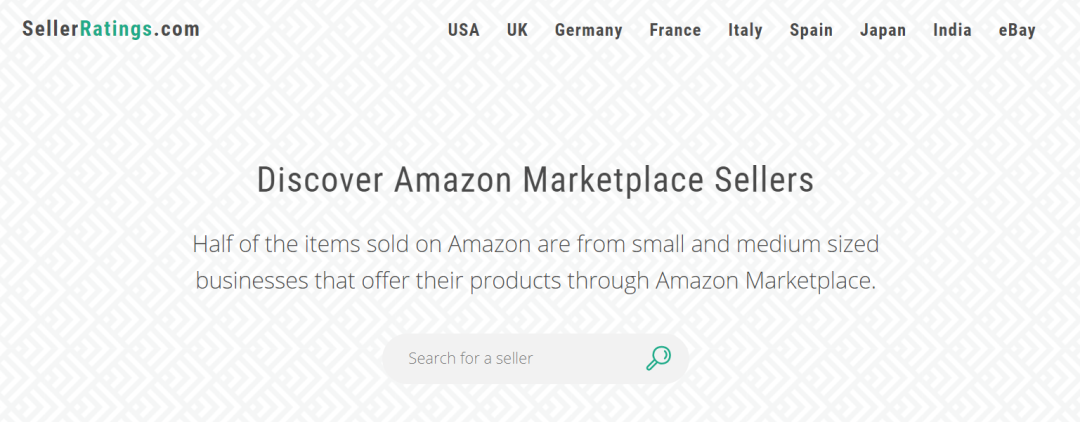Viewport: 1080px width, 422px height.
Task: Open the USA marketplace page
Action: 463,30
